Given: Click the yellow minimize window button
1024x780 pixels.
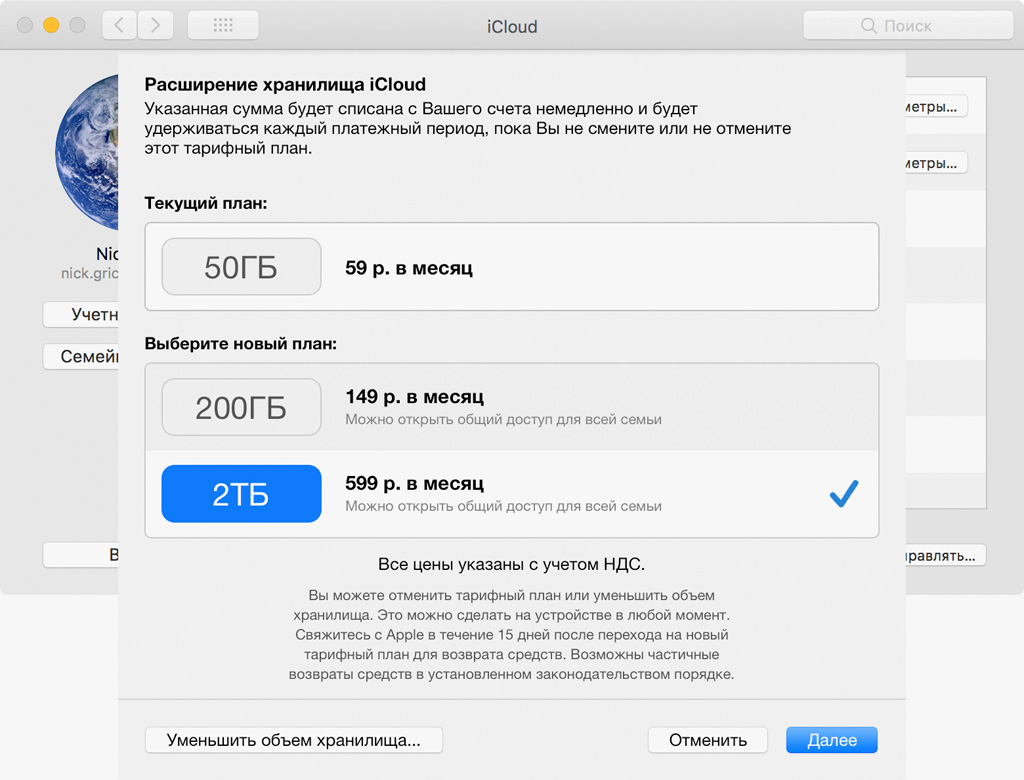Looking at the screenshot, I should (x=51, y=25).
